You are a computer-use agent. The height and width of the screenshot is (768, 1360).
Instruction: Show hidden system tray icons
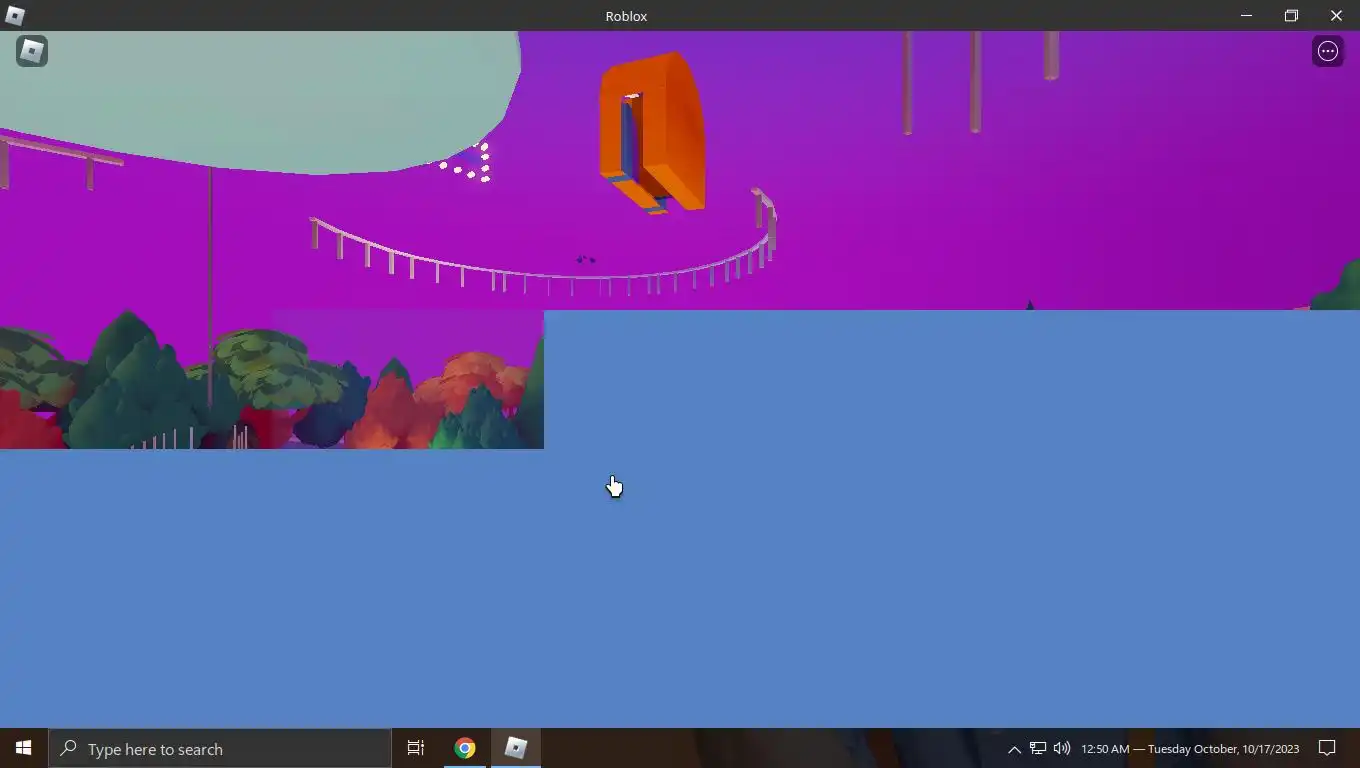1014,749
